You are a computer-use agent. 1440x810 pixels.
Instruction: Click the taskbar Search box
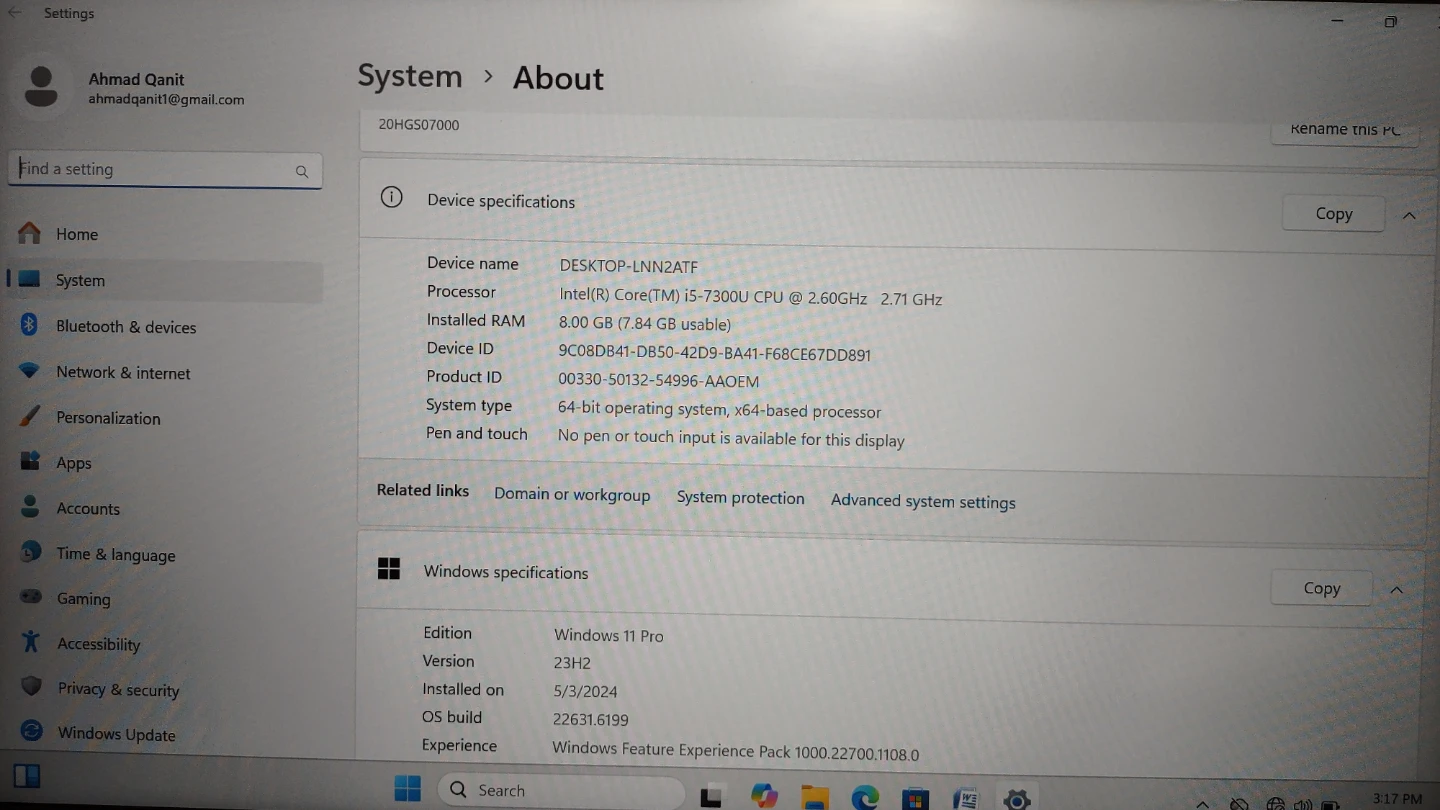560,790
